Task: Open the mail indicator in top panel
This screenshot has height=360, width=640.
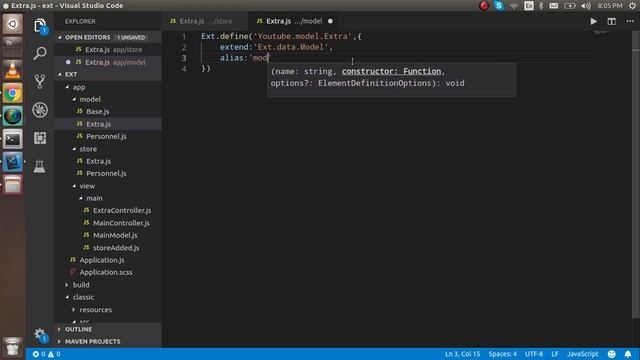Action: (553, 6)
